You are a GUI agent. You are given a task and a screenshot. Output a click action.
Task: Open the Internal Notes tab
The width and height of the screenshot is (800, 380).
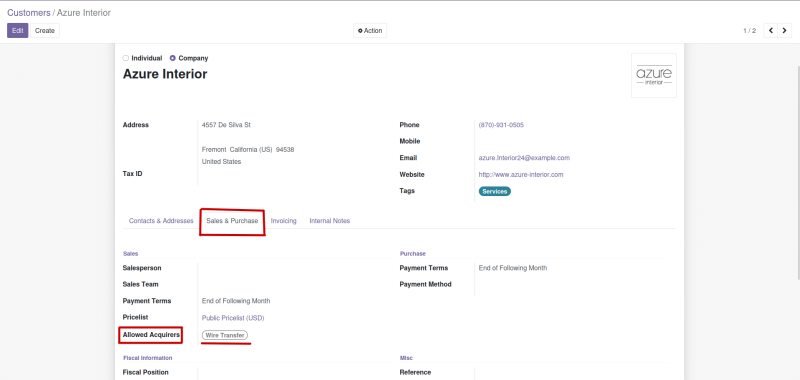pos(330,221)
